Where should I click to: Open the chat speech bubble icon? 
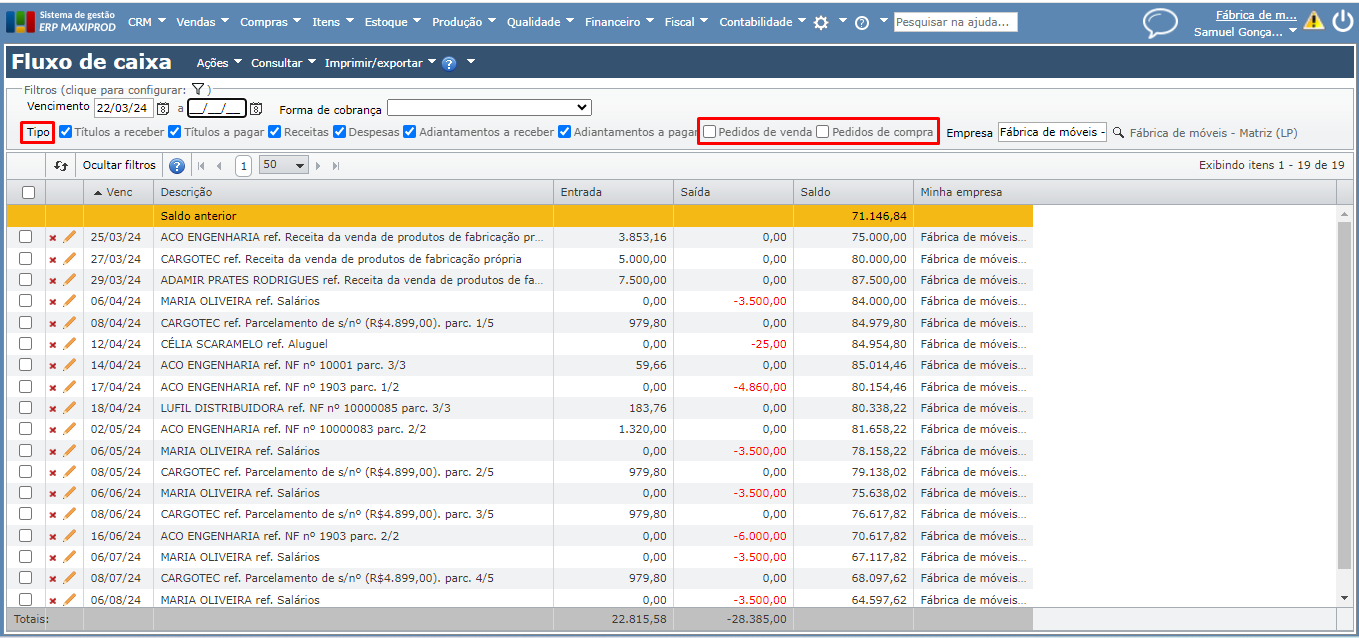point(1160,22)
